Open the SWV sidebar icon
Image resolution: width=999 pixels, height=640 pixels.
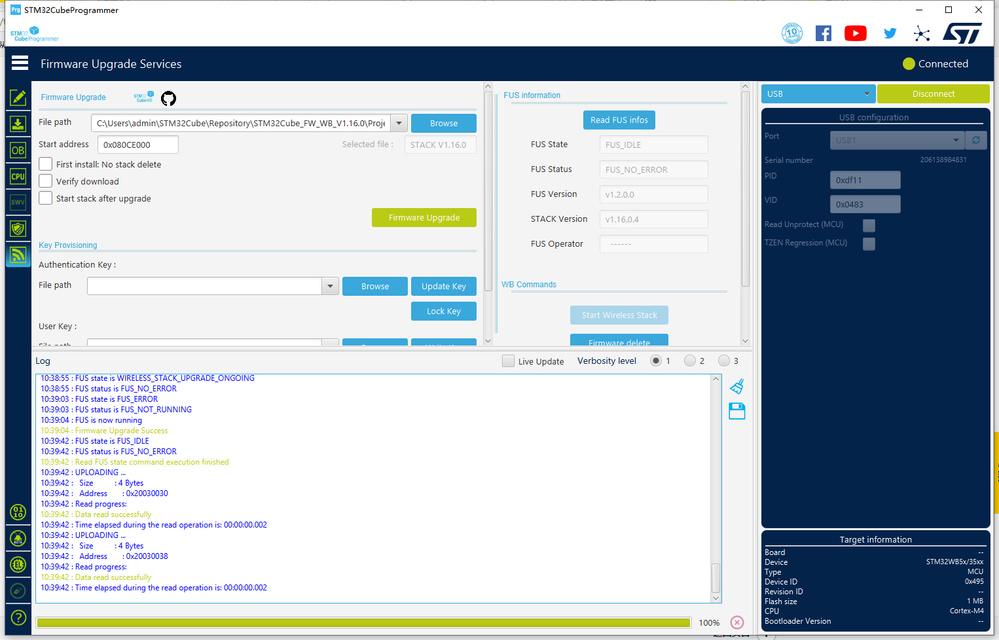point(18,203)
